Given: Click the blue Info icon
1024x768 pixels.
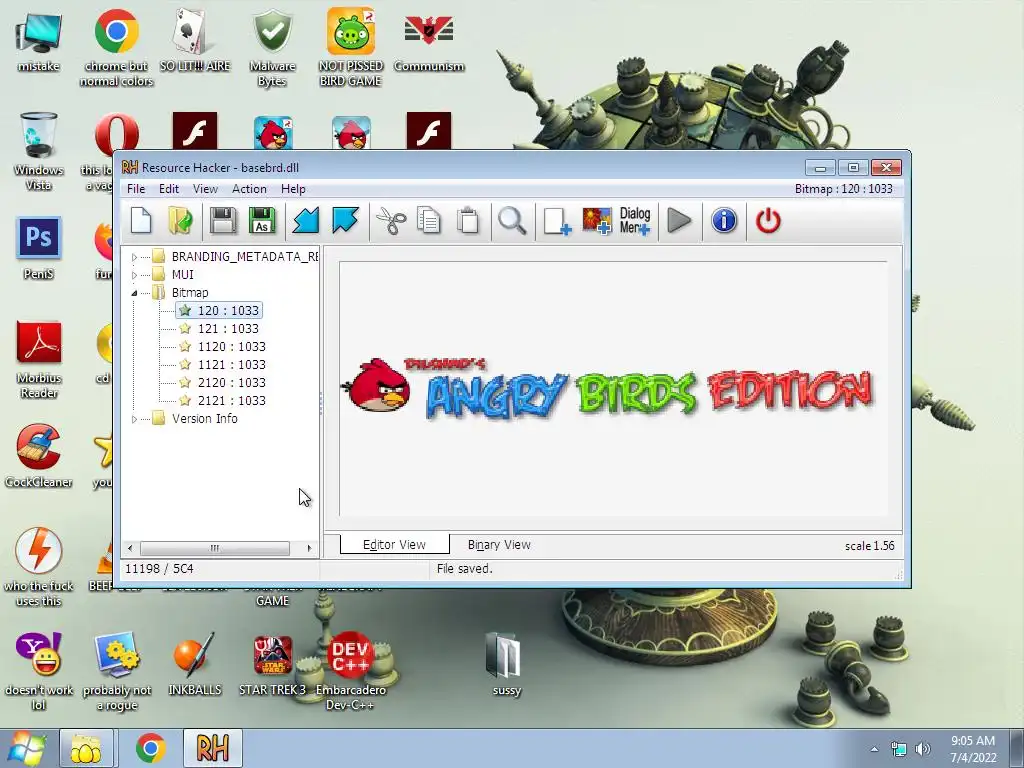Looking at the screenshot, I should (724, 221).
